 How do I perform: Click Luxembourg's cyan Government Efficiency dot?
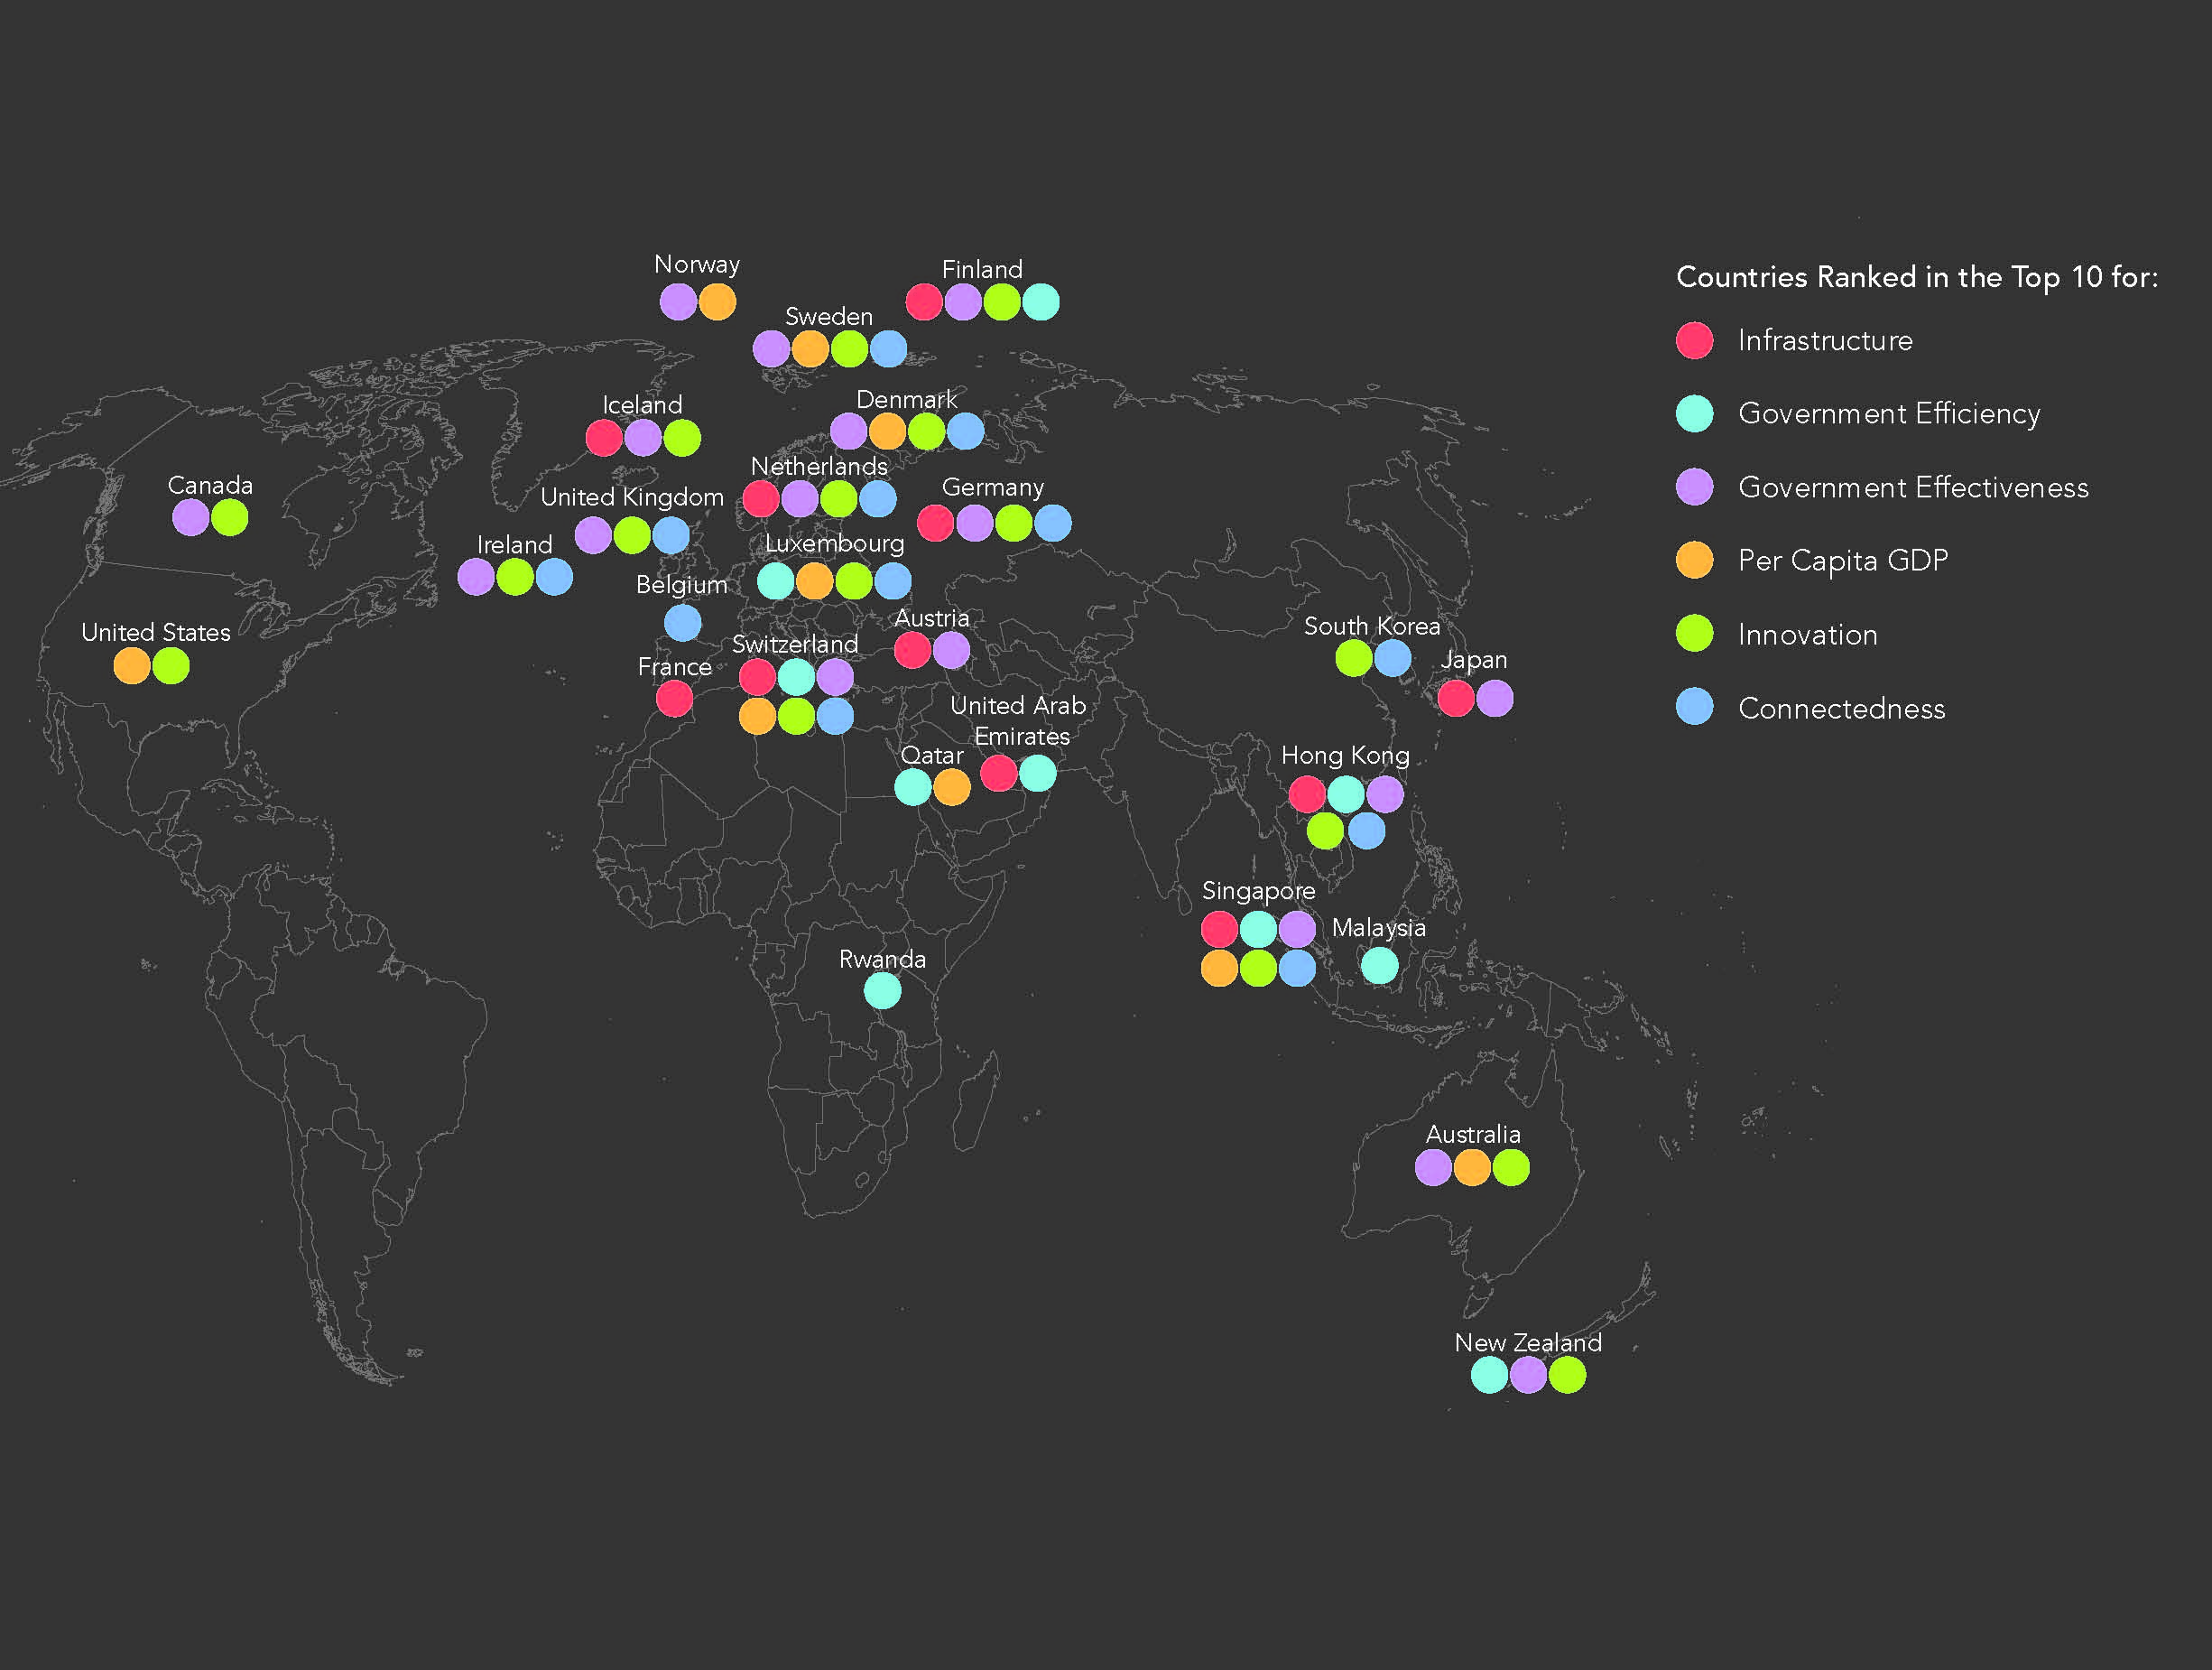click(x=776, y=581)
